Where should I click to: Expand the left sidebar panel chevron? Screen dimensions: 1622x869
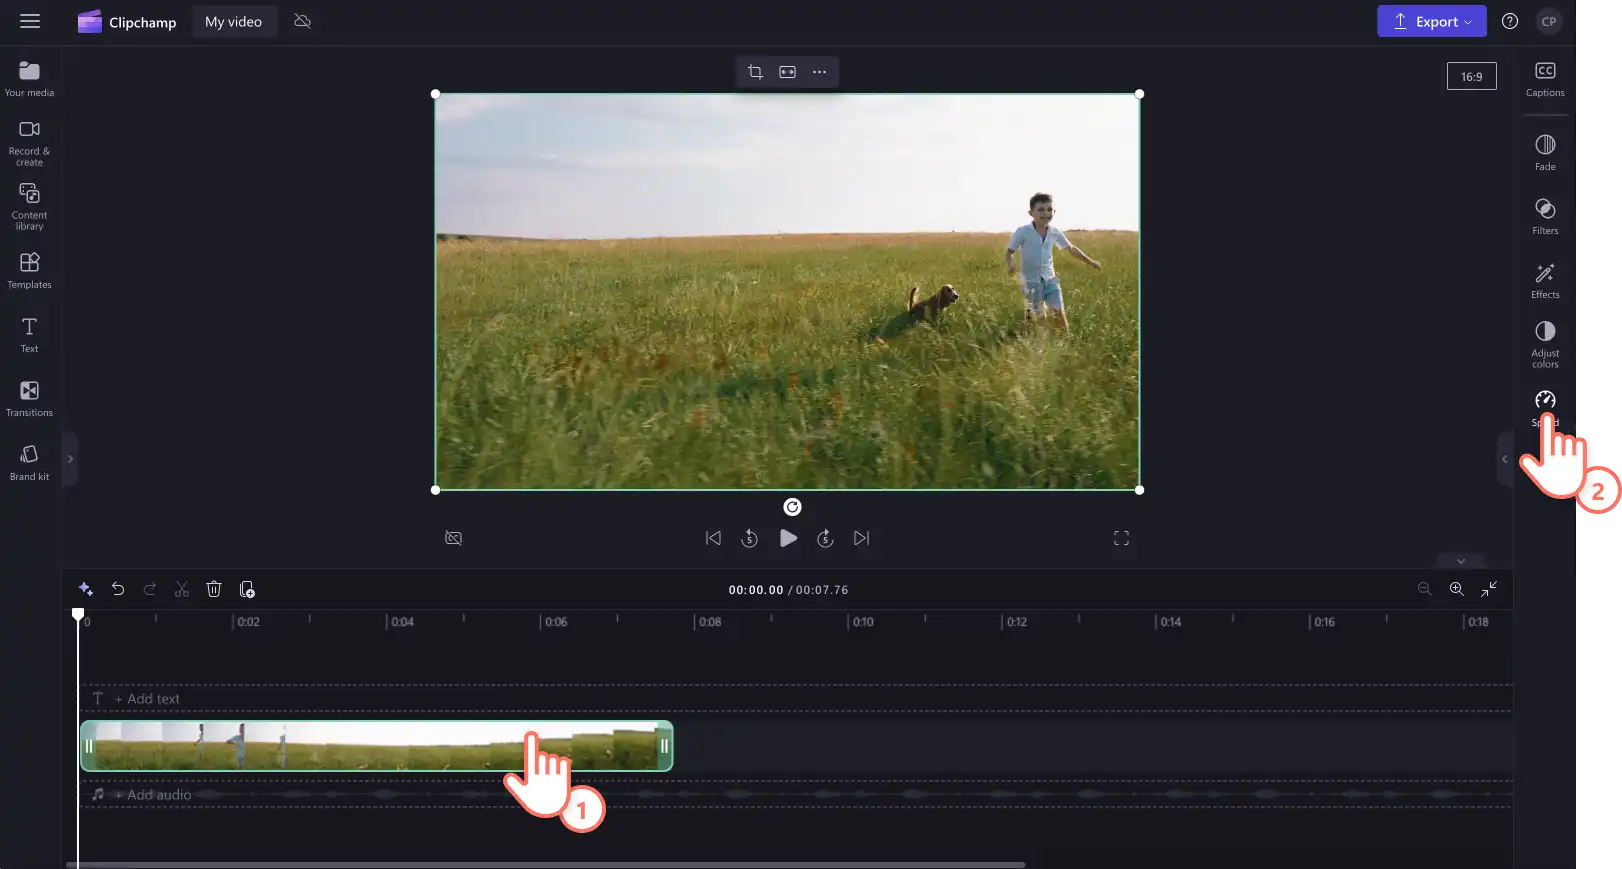click(x=70, y=459)
